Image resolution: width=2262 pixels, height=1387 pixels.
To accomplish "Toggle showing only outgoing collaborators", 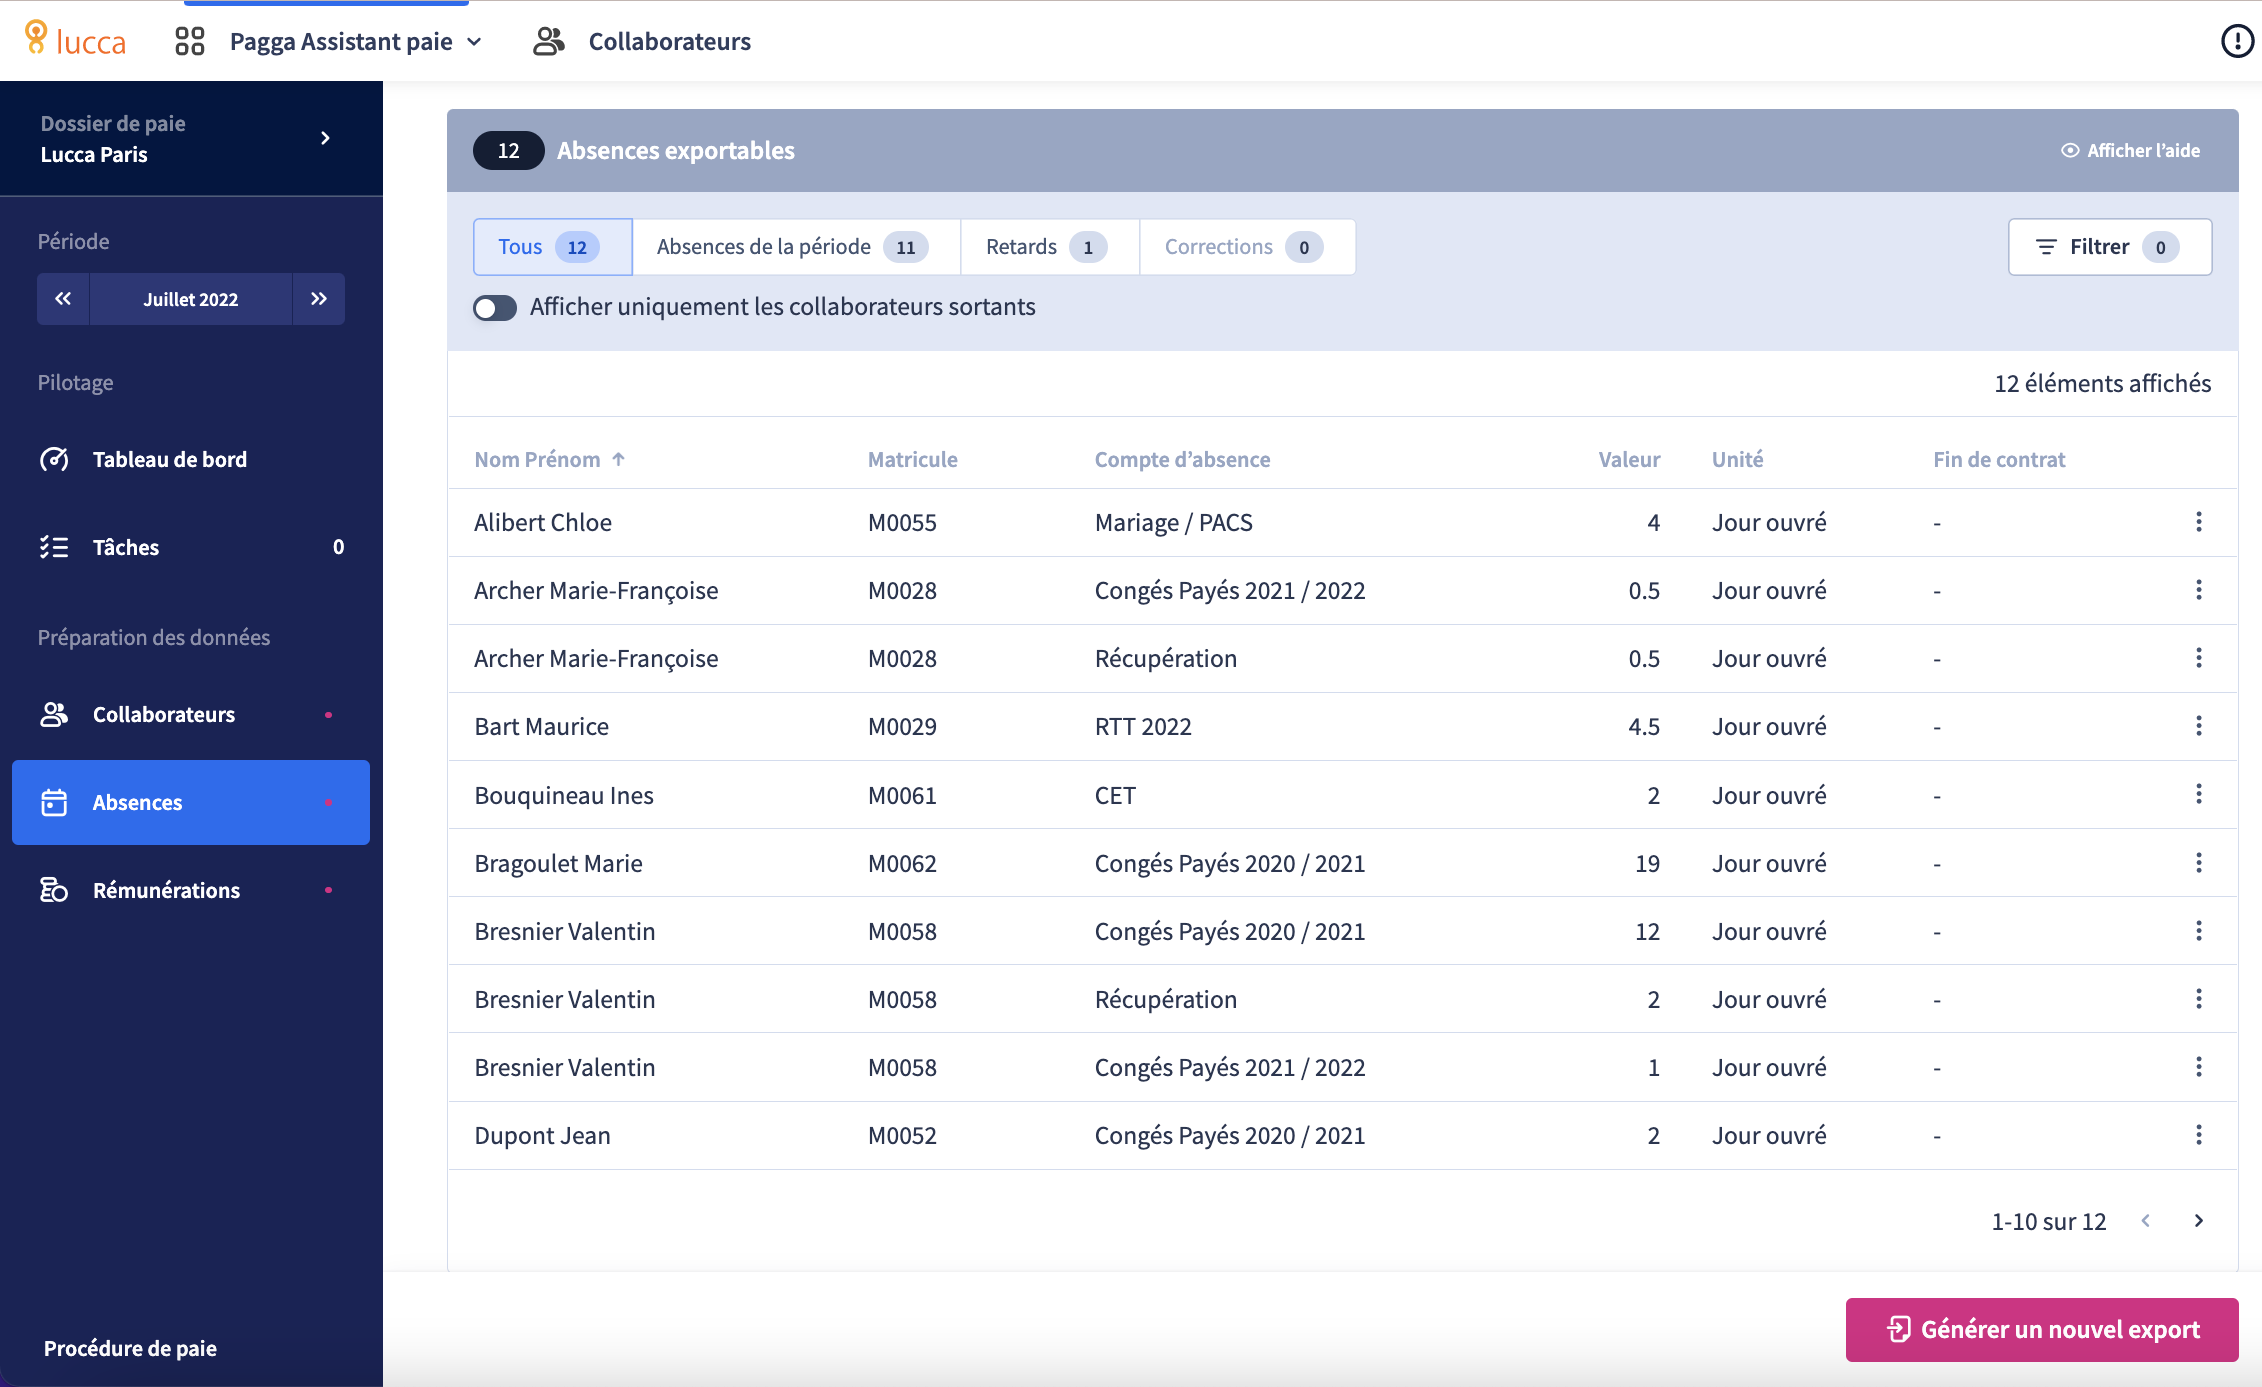I will [x=495, y=308].
